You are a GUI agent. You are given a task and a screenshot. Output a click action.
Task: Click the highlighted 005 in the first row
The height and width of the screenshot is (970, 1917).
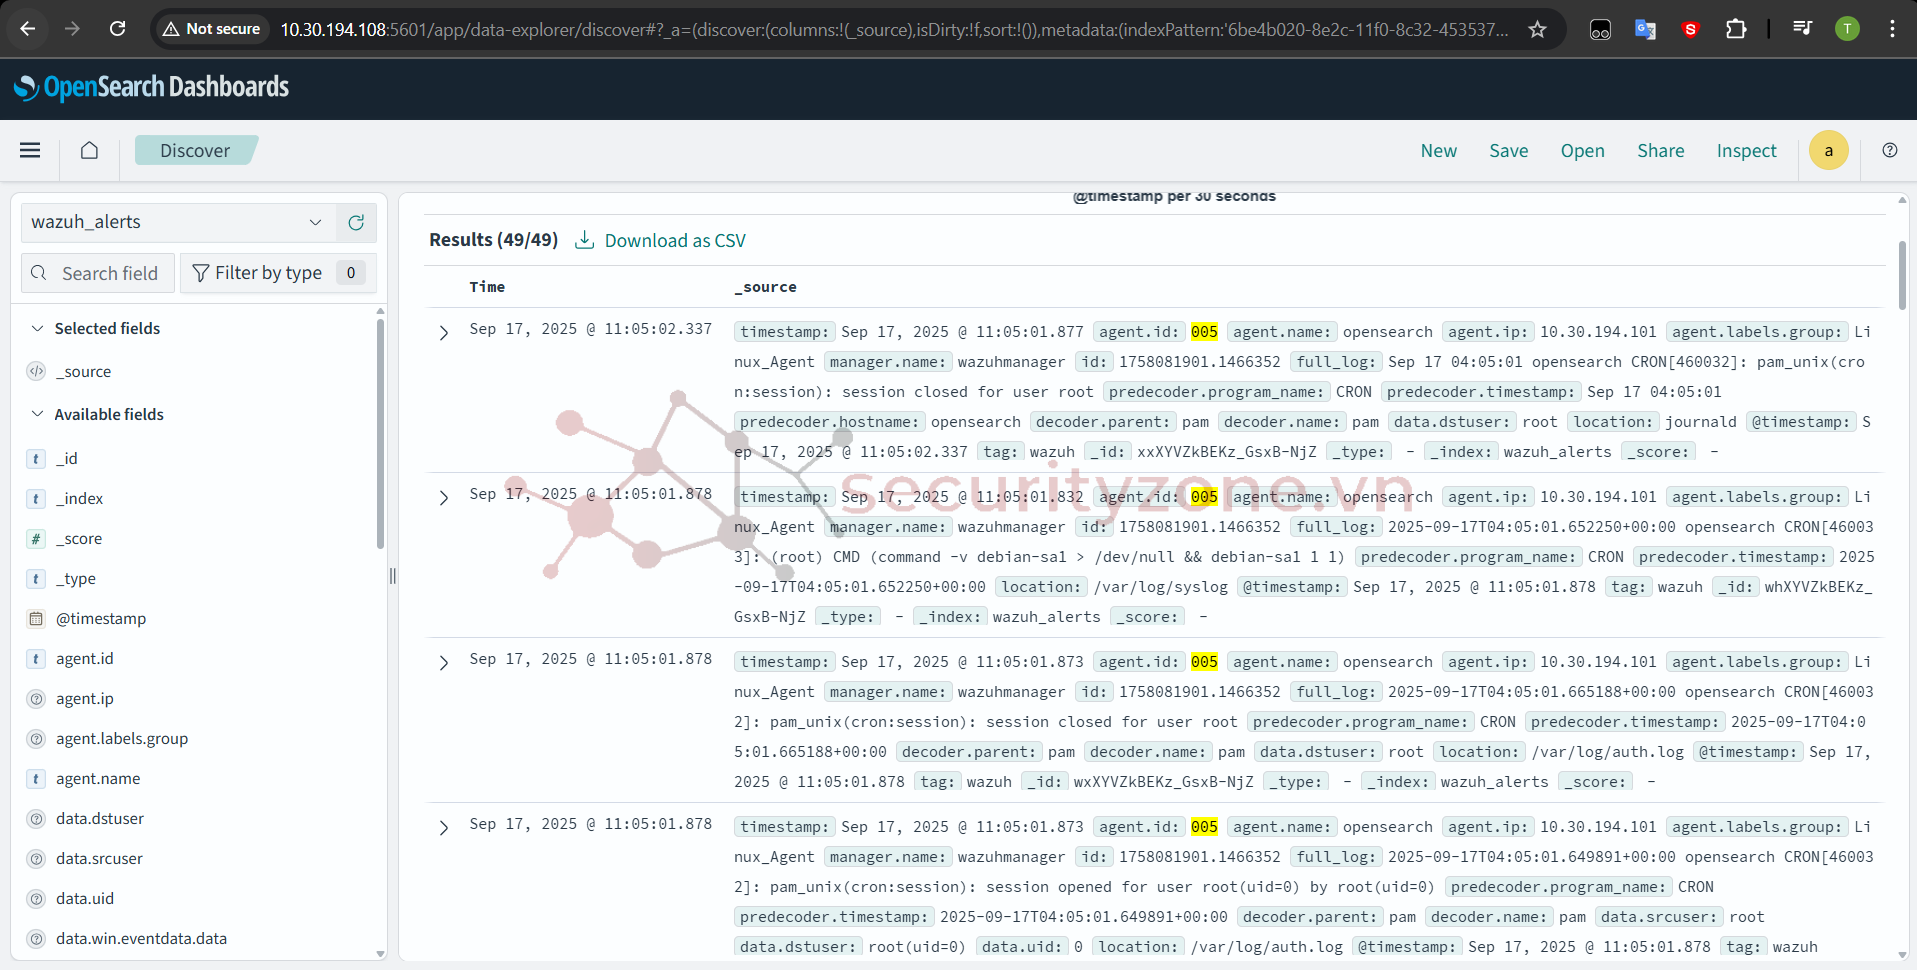pyautogui.click(x=1204, y=332)
